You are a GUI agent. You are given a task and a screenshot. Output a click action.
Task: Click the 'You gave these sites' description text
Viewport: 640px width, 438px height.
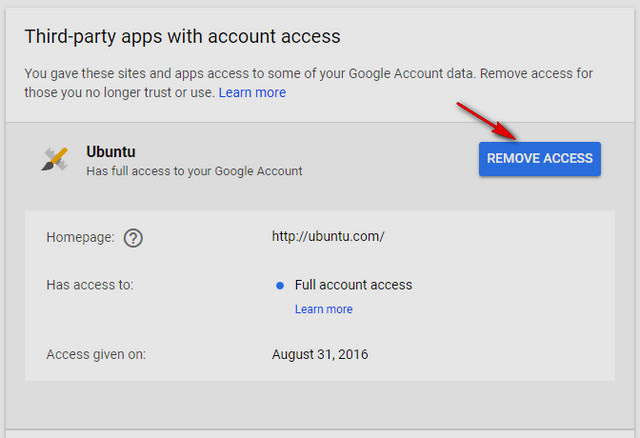309,73
